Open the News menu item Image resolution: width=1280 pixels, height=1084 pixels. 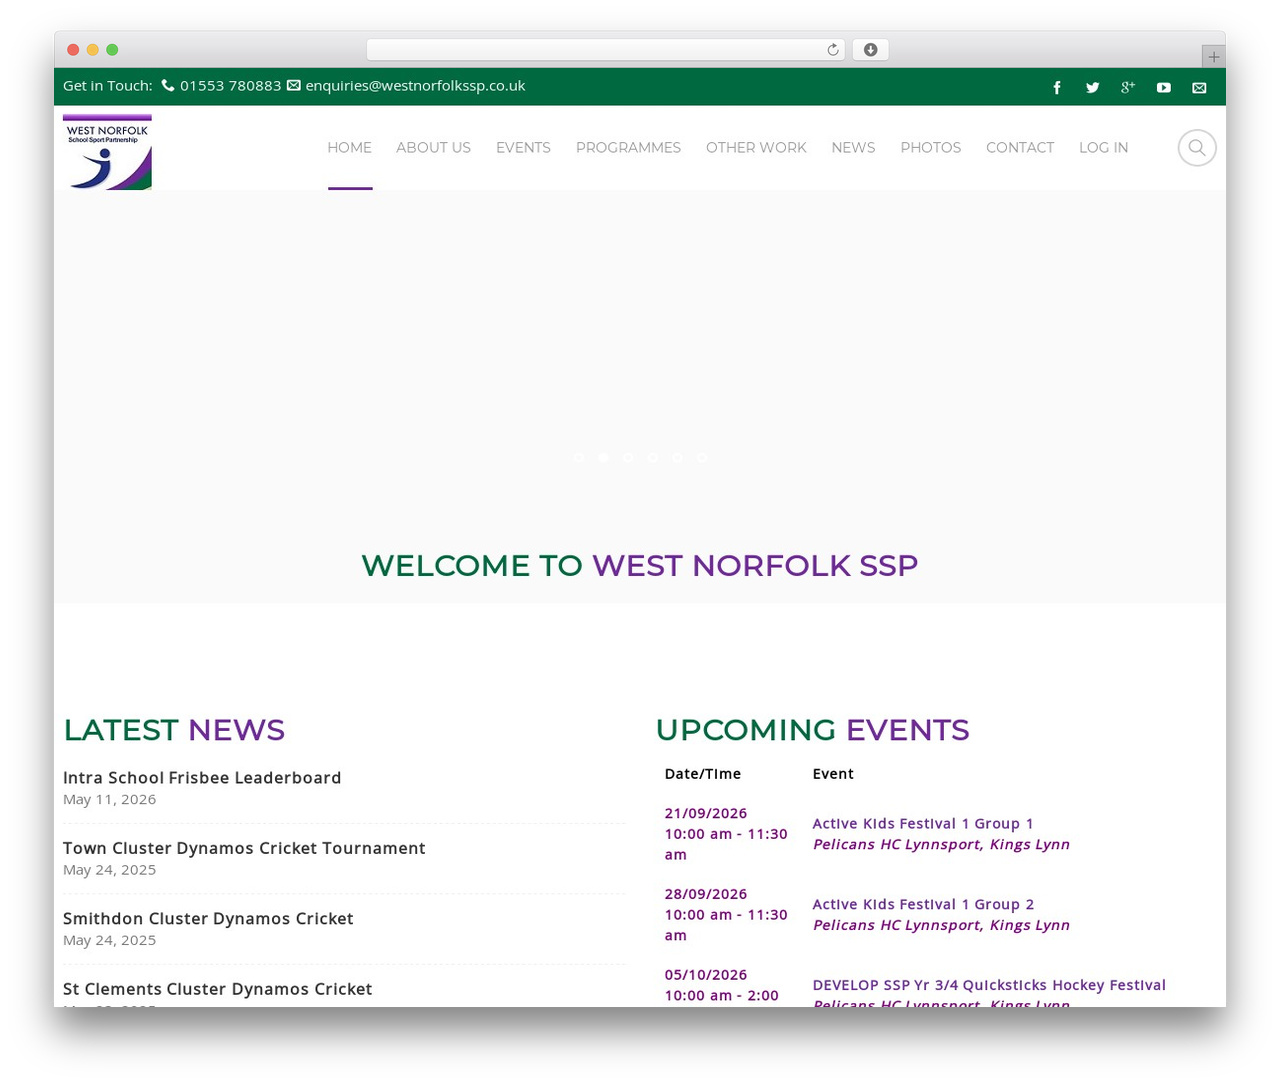(x=853, y=148)
